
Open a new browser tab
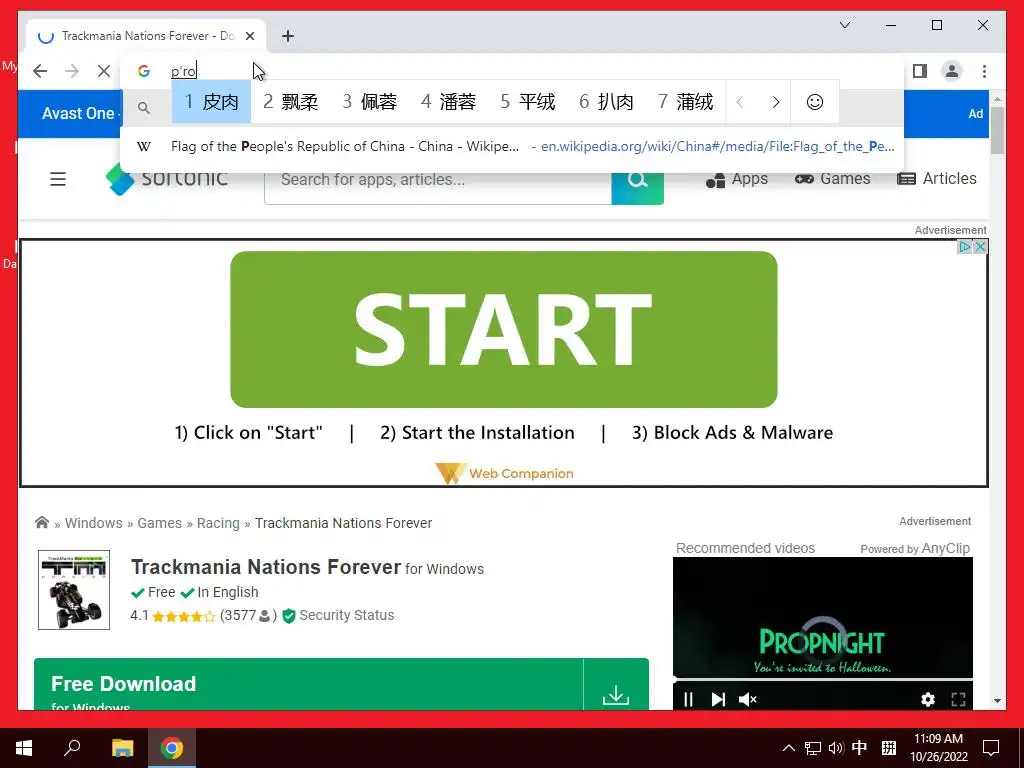click(x=288, y=36)
